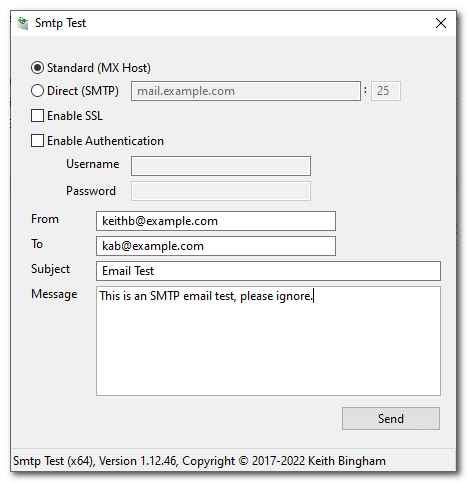Tick the Enable Authentication checkbox
This screenshot has height=483, width=468.
click(x=37, y=140)
